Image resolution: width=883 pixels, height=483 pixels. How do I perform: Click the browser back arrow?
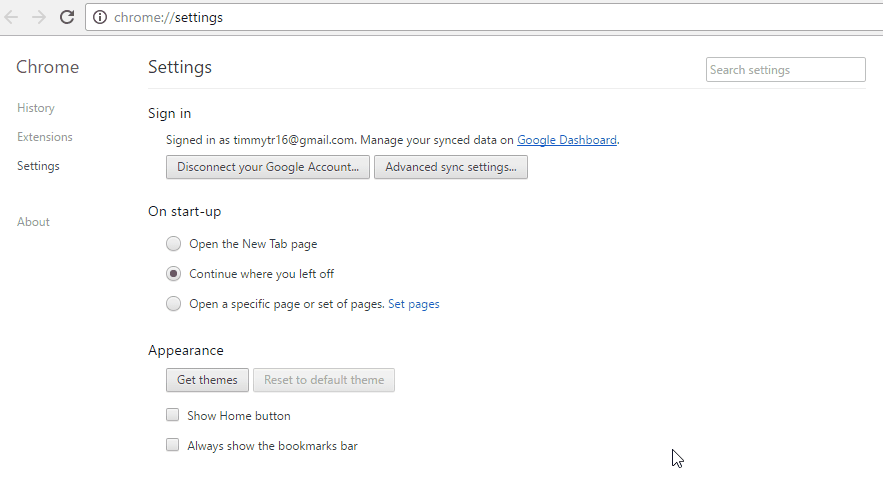click(11, 17)
